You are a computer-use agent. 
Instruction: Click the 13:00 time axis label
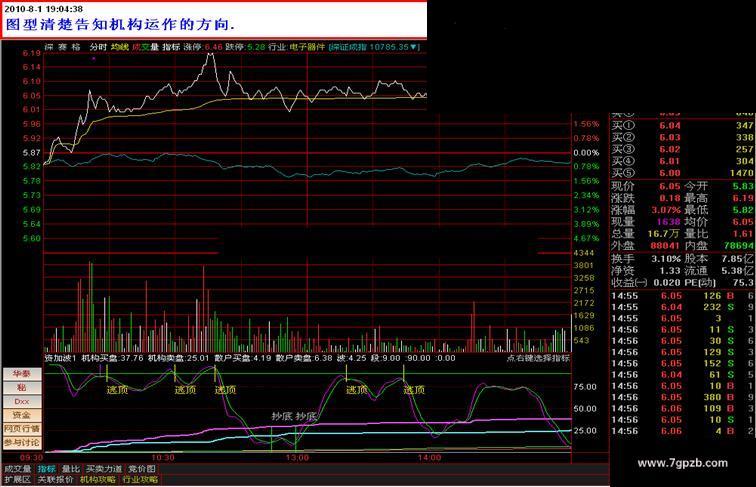click(x=297, y=457)
